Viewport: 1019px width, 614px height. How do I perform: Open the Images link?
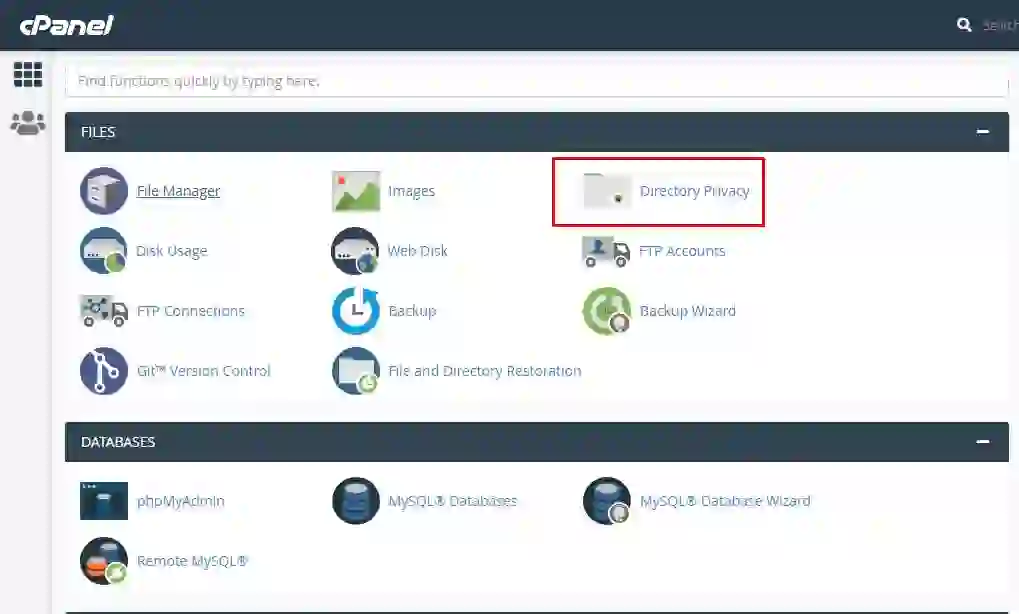(411, 191)
